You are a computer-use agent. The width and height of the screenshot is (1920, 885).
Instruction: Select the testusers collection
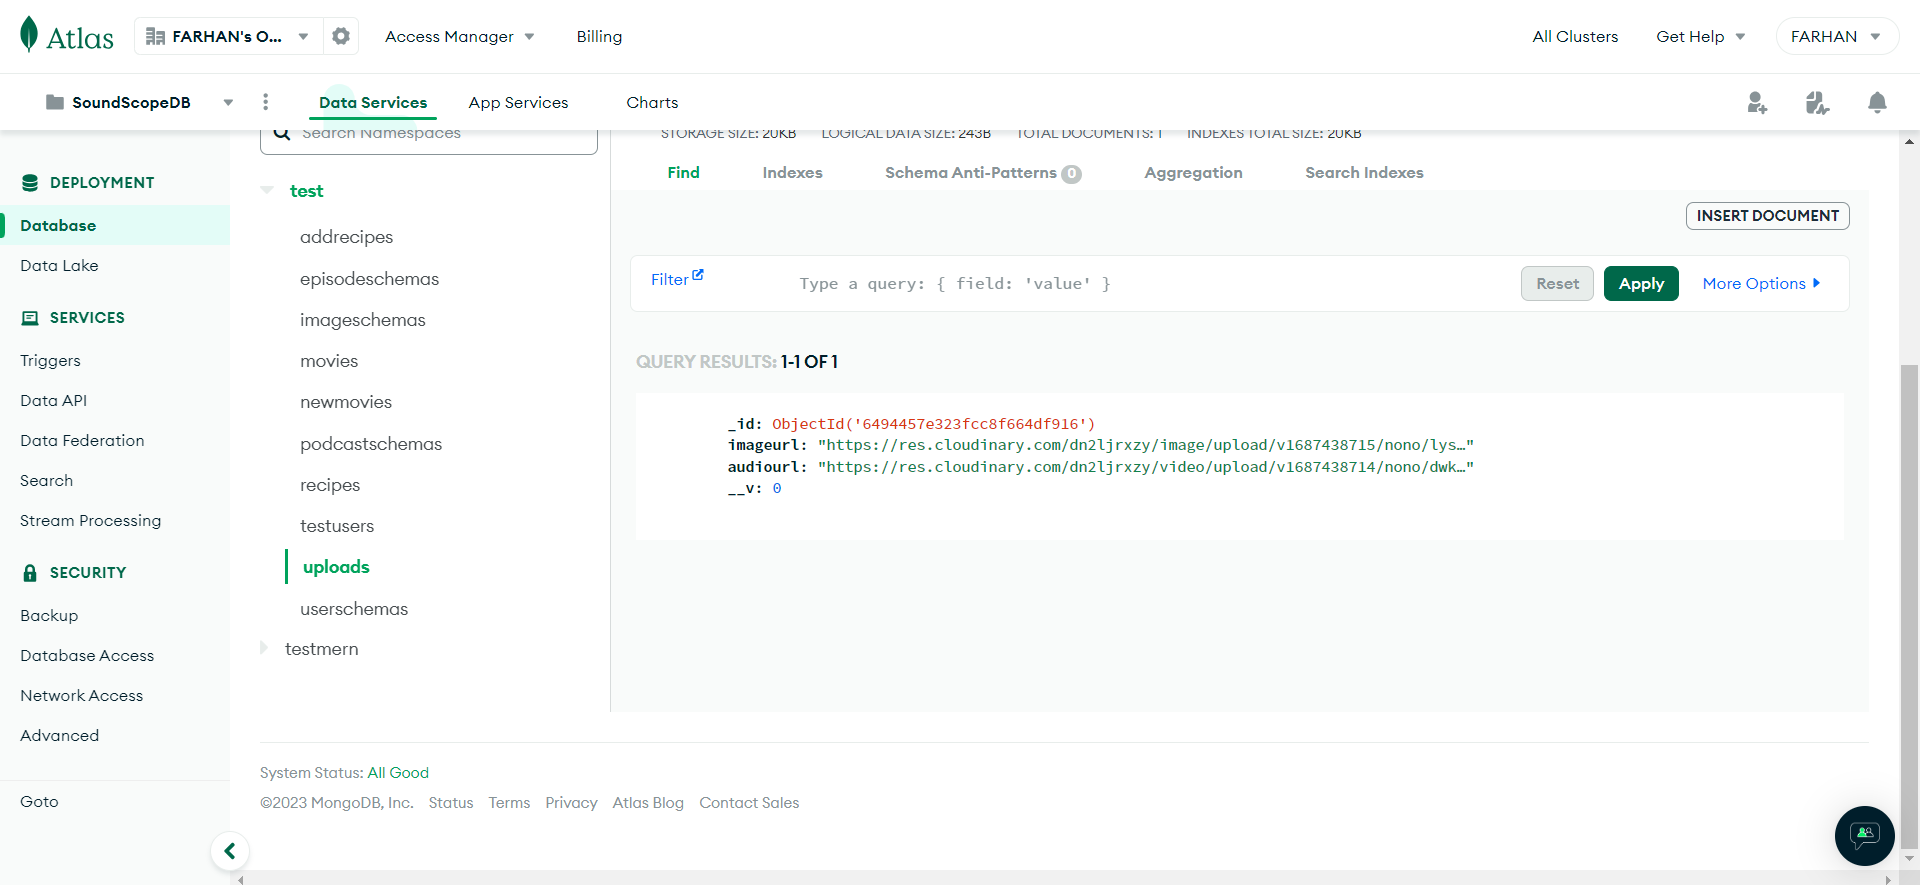pos(337,526)
